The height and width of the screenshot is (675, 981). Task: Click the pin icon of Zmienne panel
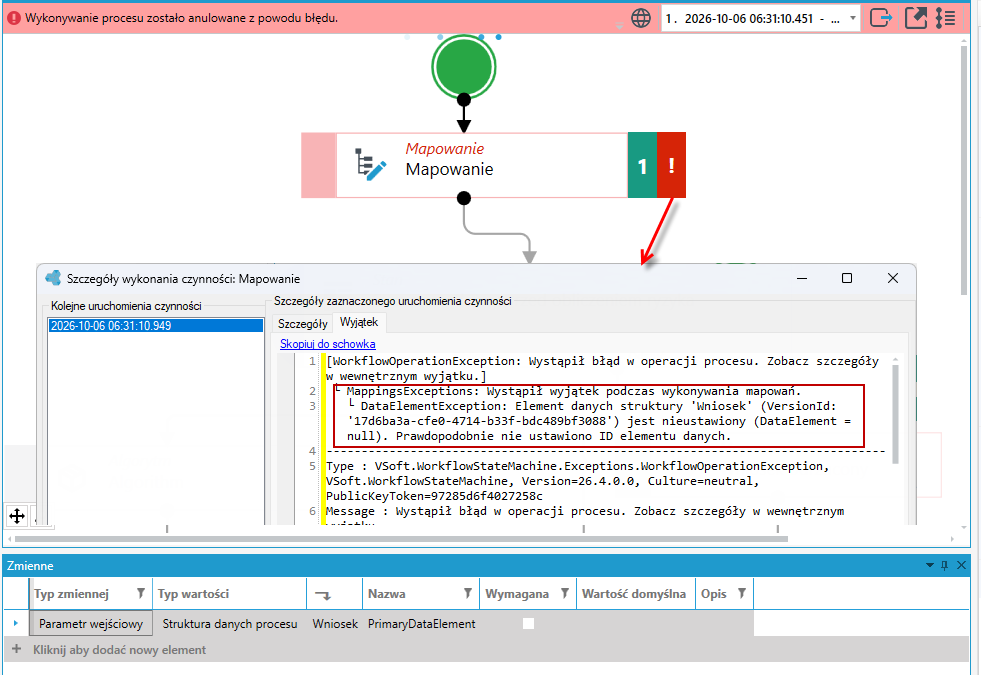coord(945,566)
